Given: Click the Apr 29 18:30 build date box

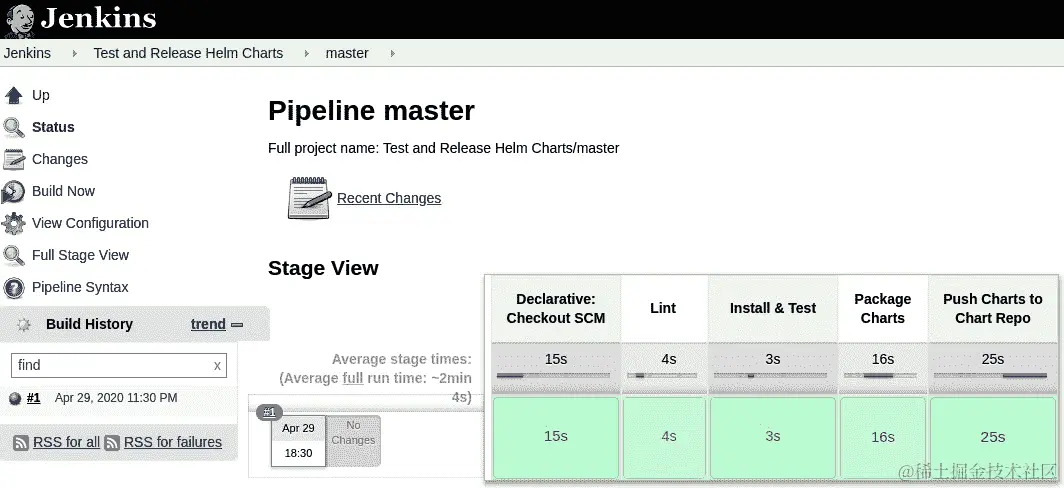Looking at the screenshot, I should 299,440.
